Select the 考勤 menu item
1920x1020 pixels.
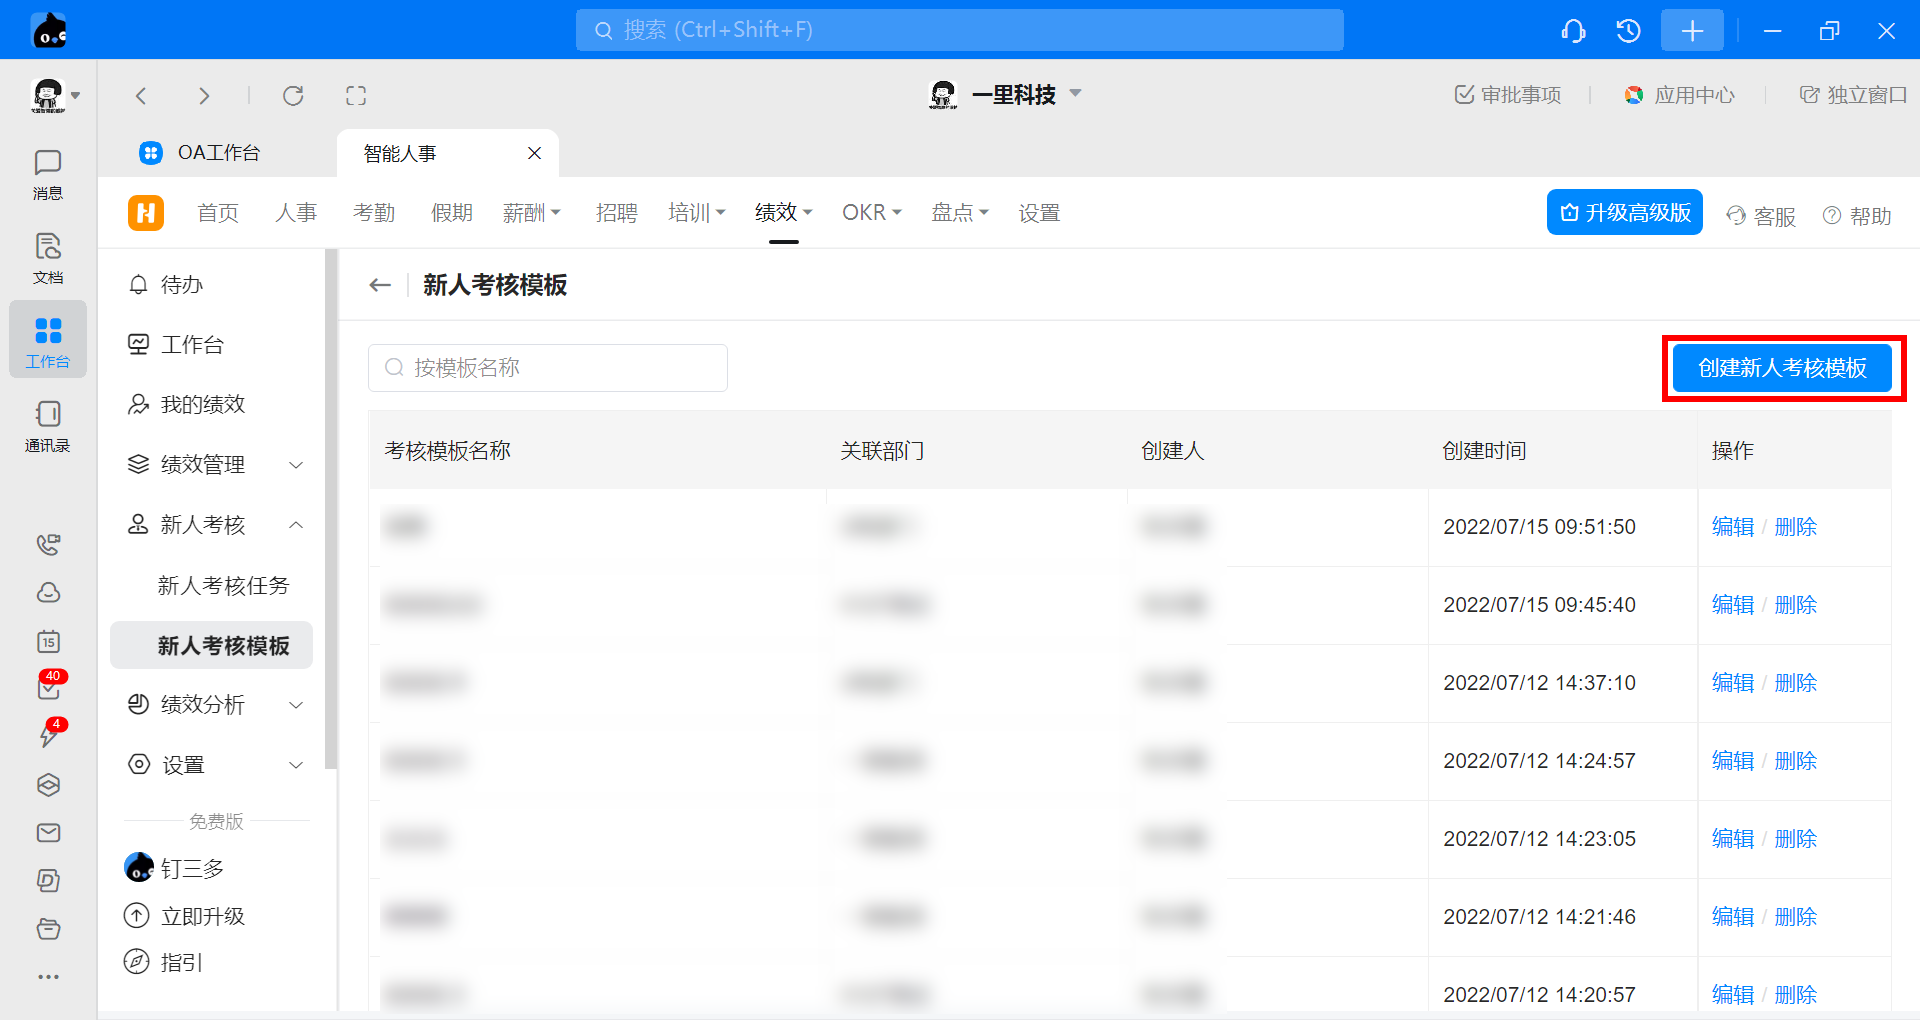coord(374,213)
